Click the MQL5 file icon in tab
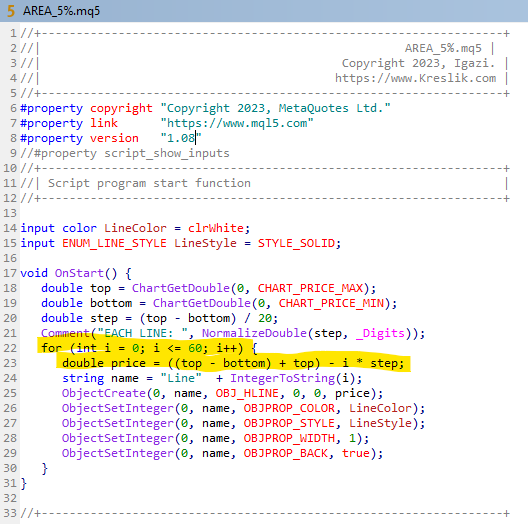Screen dimensions: 528x524 point(11,11)
